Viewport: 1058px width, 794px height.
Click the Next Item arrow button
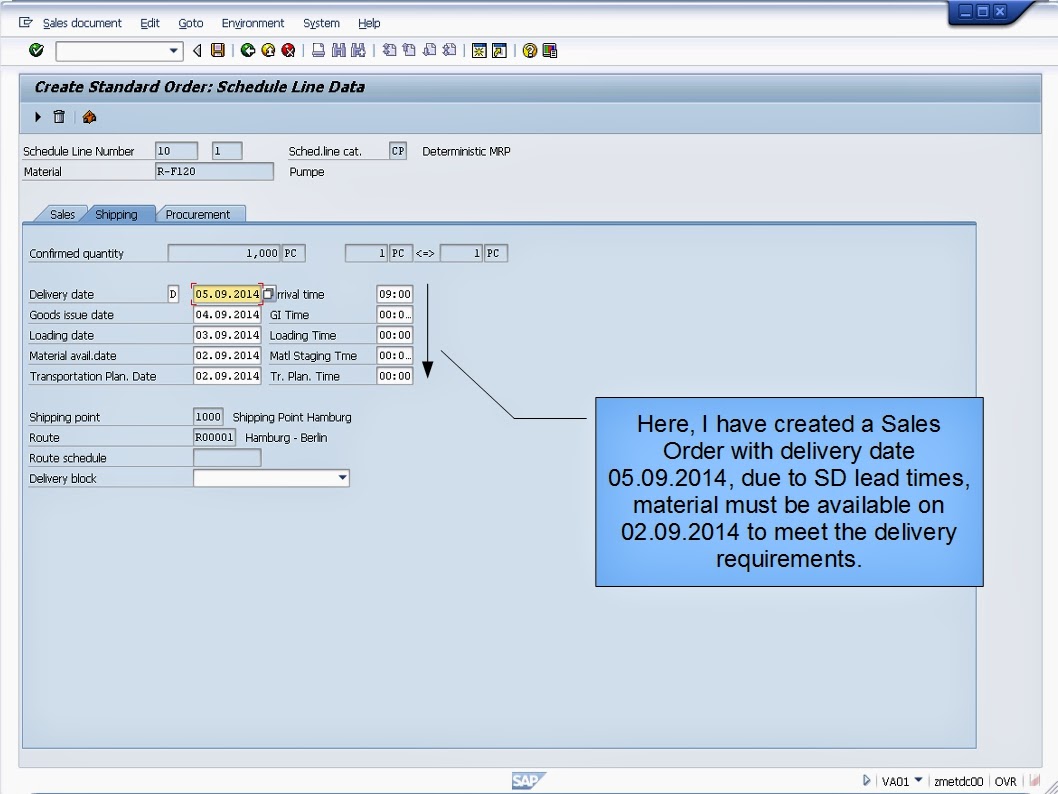(37, 117)
